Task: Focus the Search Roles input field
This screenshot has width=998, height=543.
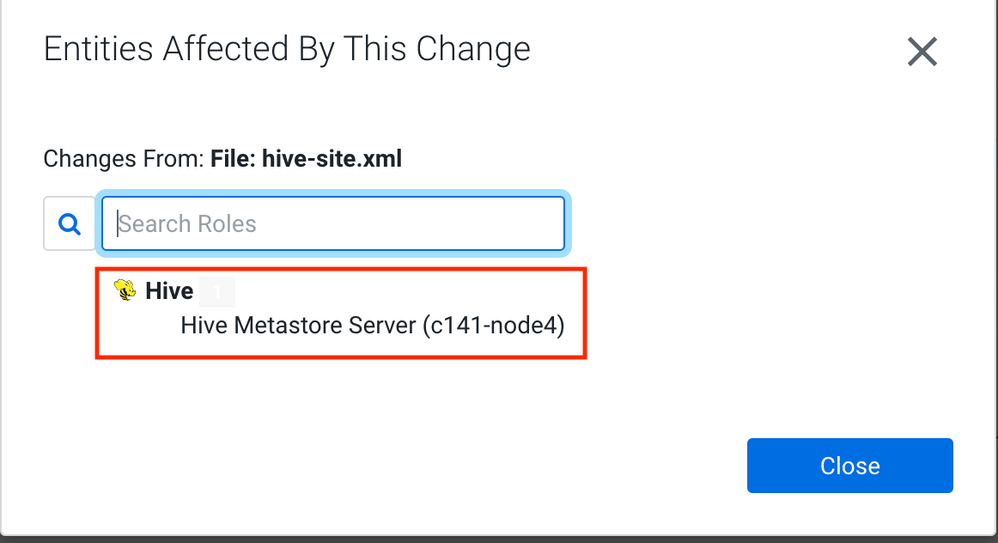Action: 334,223
